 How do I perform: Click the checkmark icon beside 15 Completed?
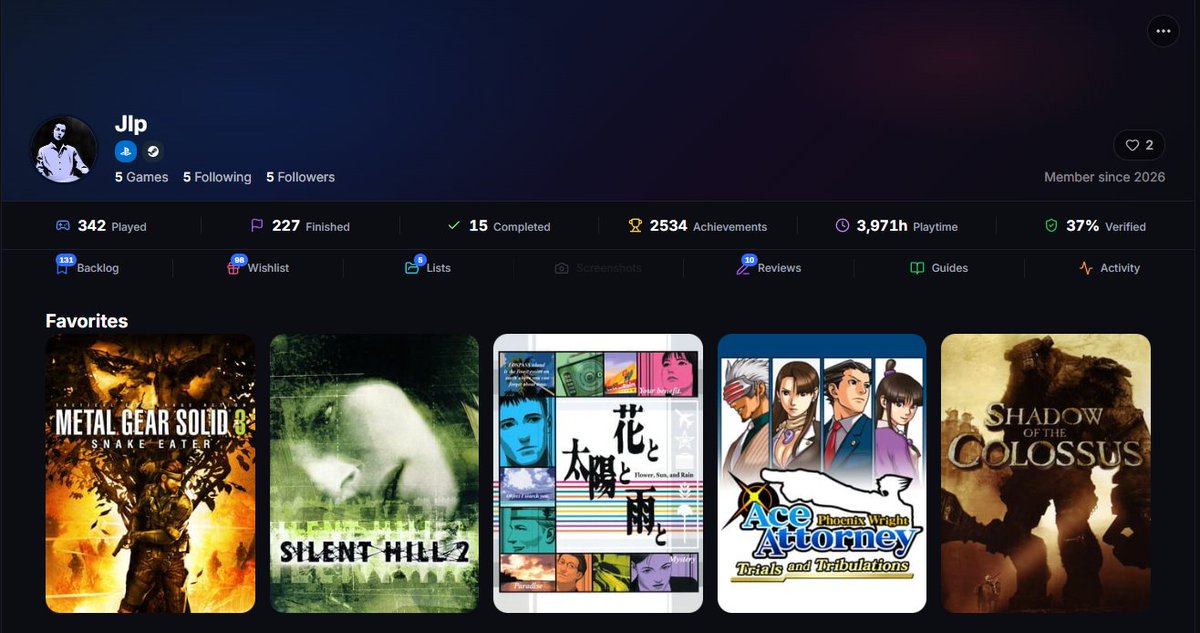454,226
